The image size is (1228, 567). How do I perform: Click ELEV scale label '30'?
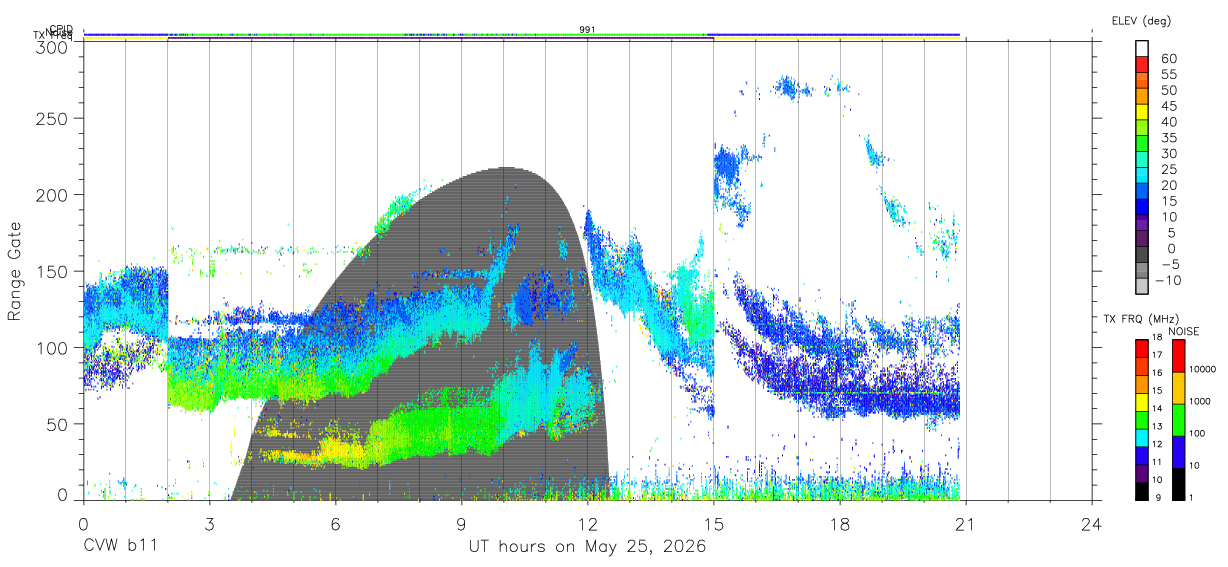pos(1168,153)
